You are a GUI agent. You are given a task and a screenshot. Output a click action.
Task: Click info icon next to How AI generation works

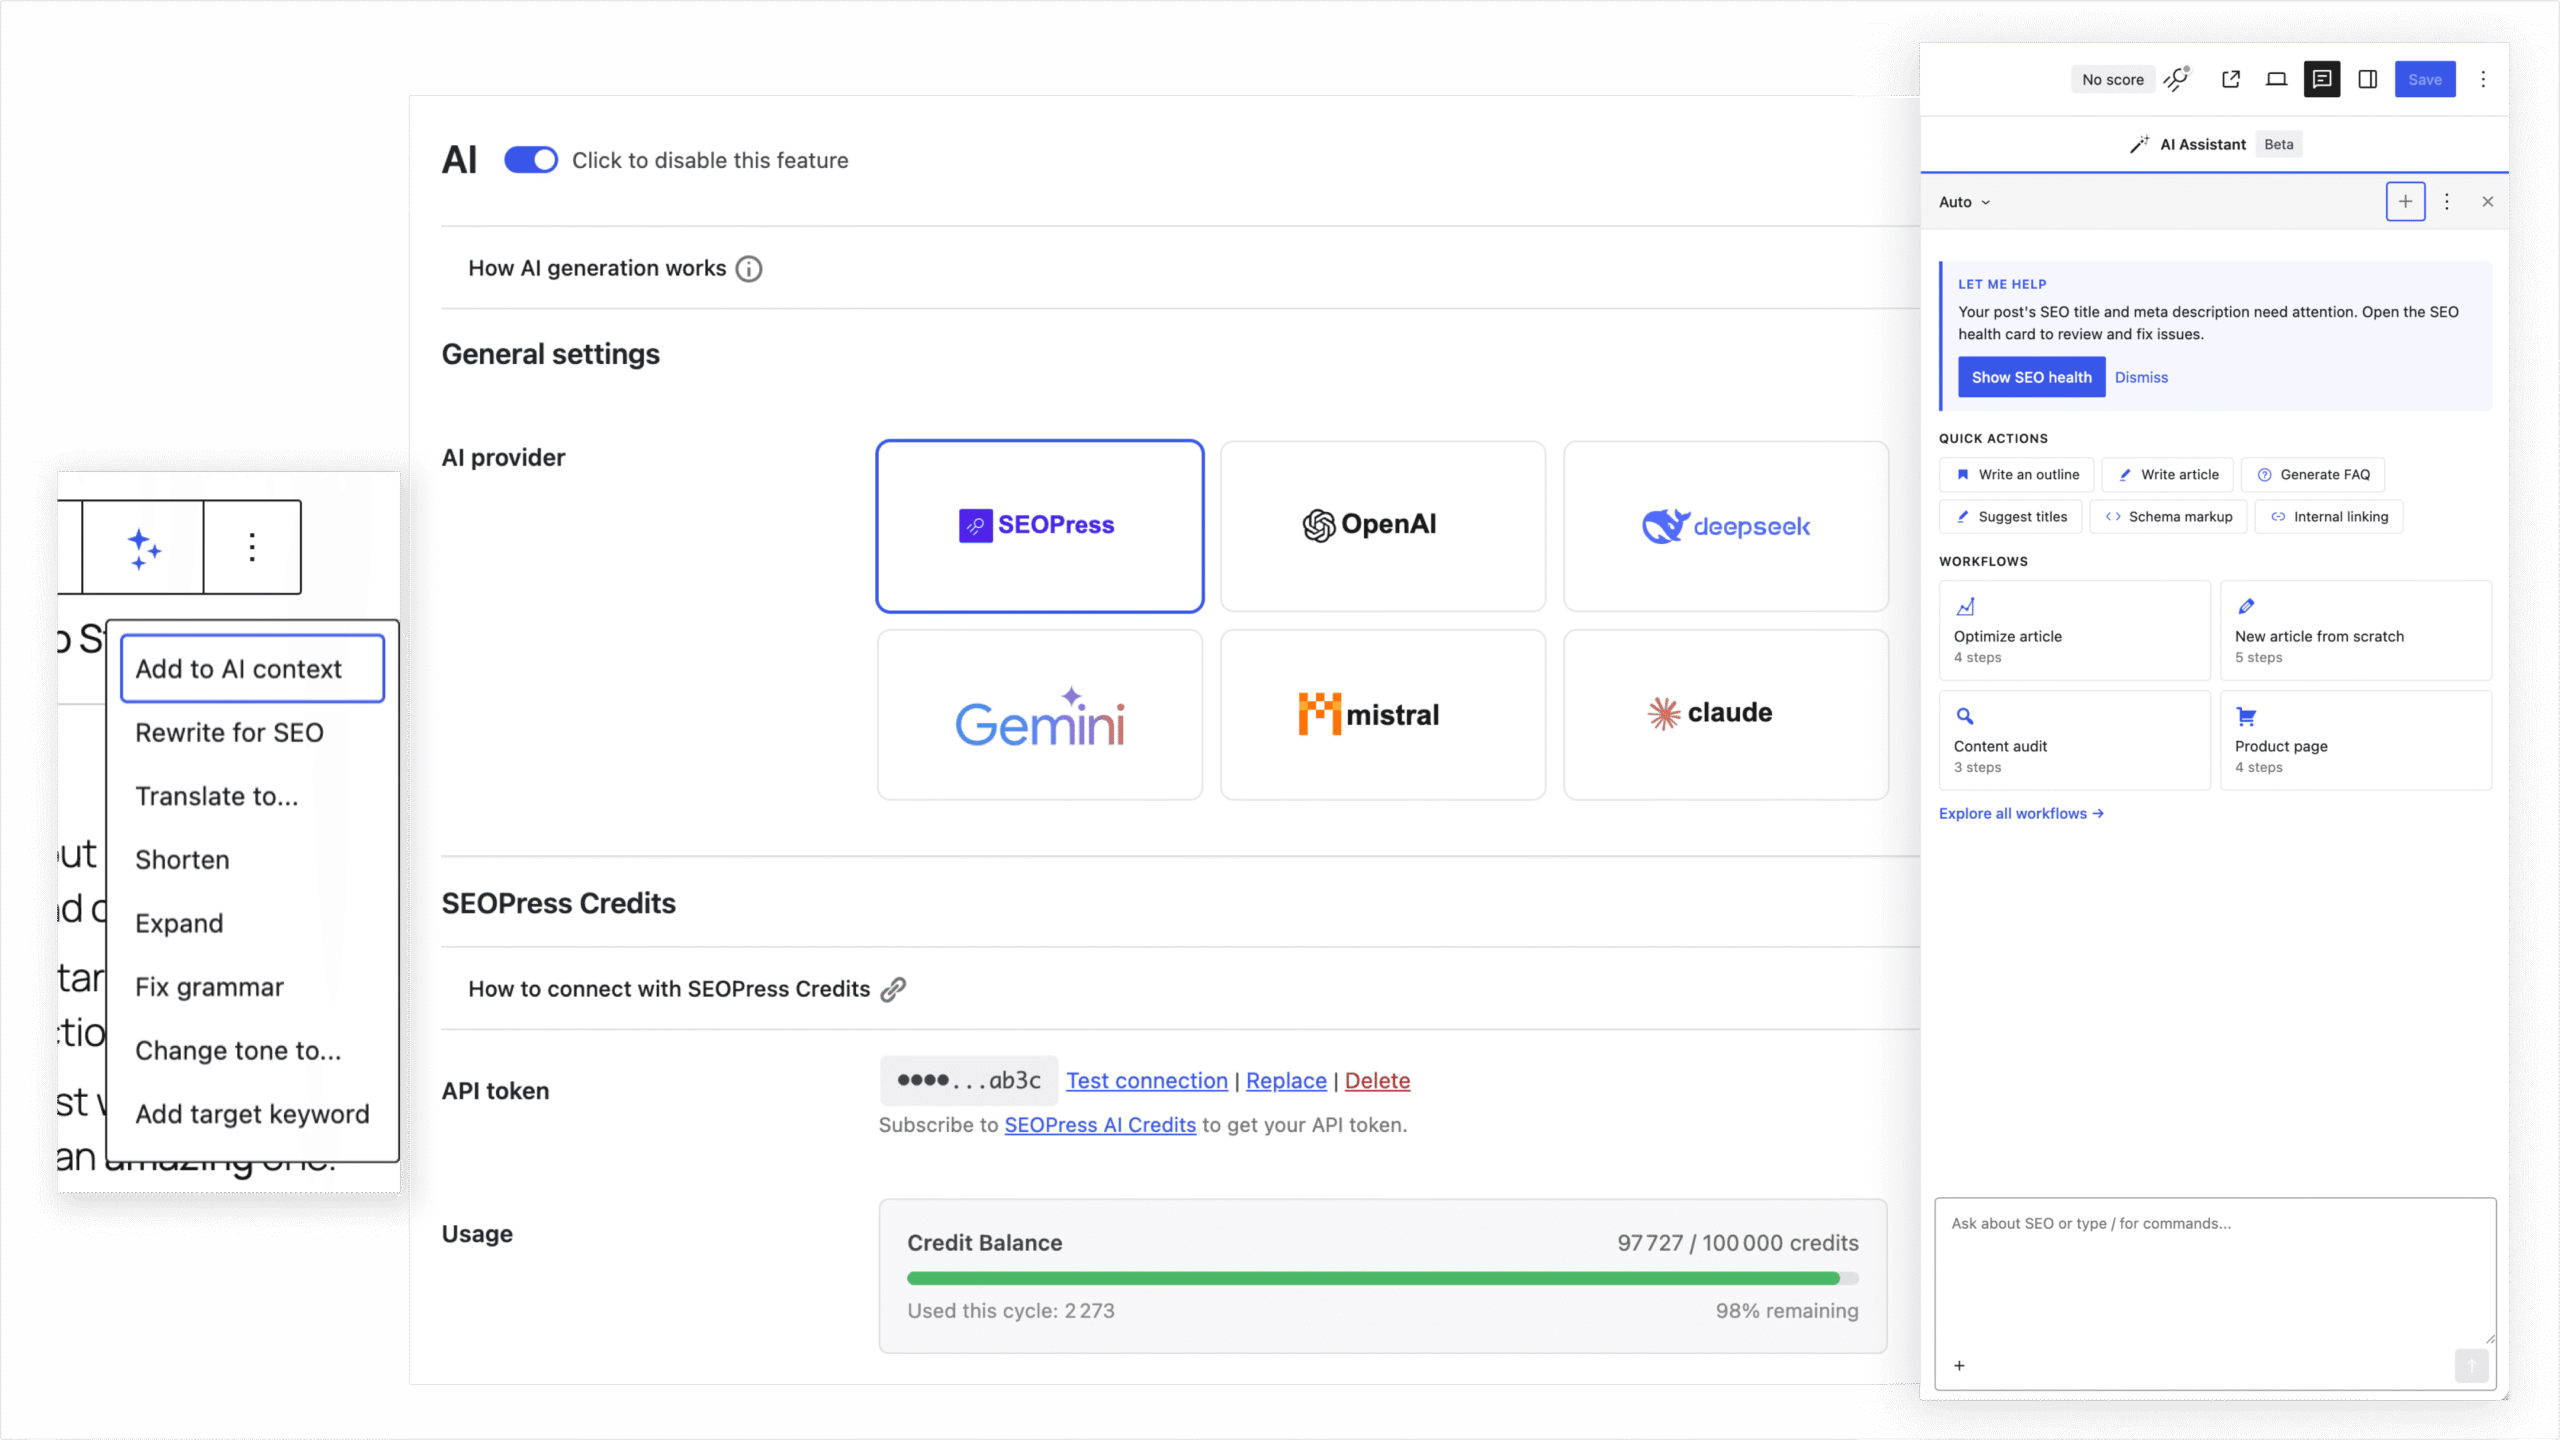coord(749,269)
